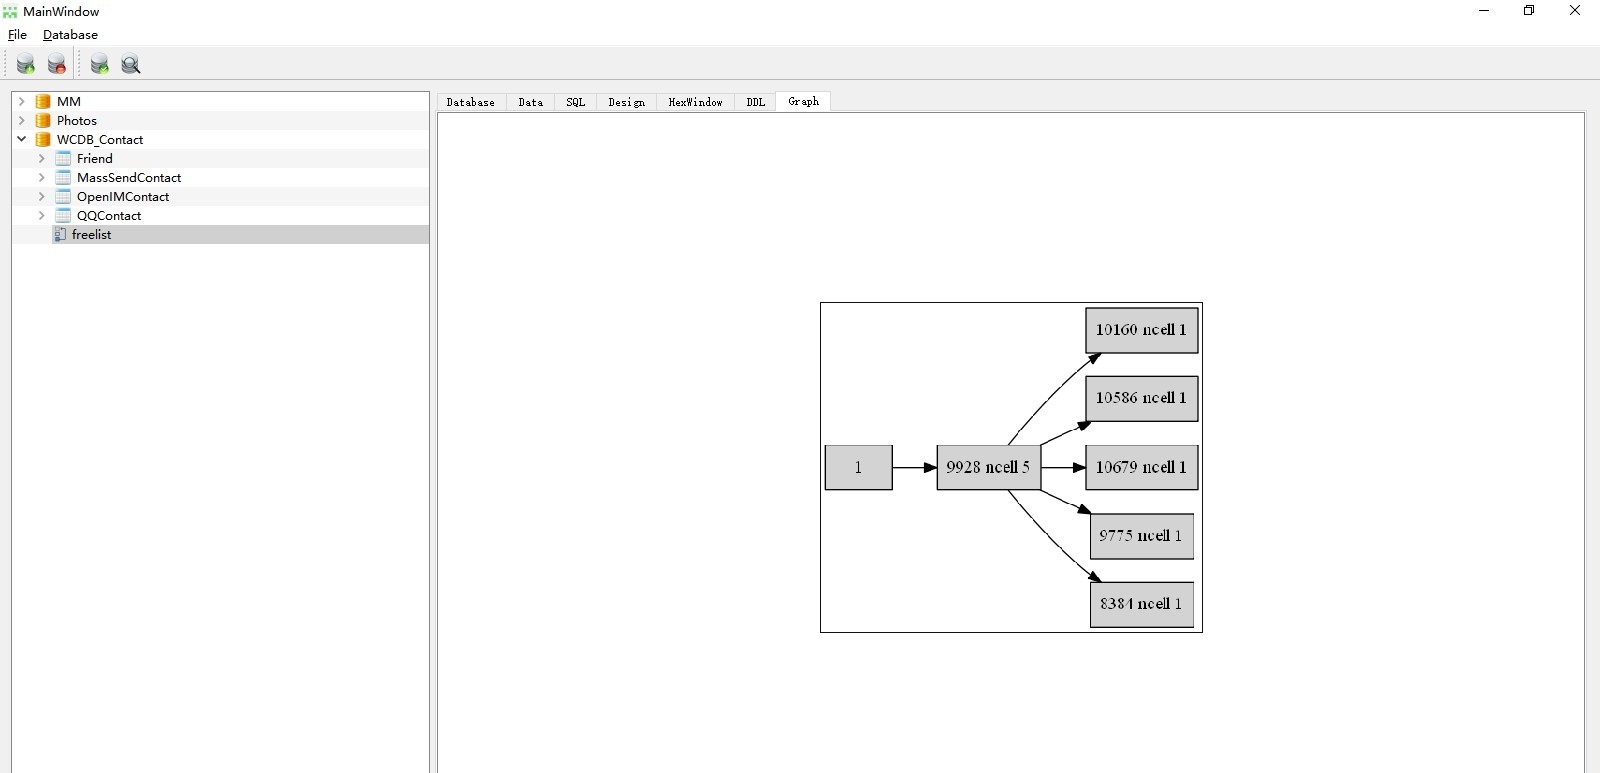
Task: Click graph node 10586 ncell 1
Action: (x=1141, y=398)
